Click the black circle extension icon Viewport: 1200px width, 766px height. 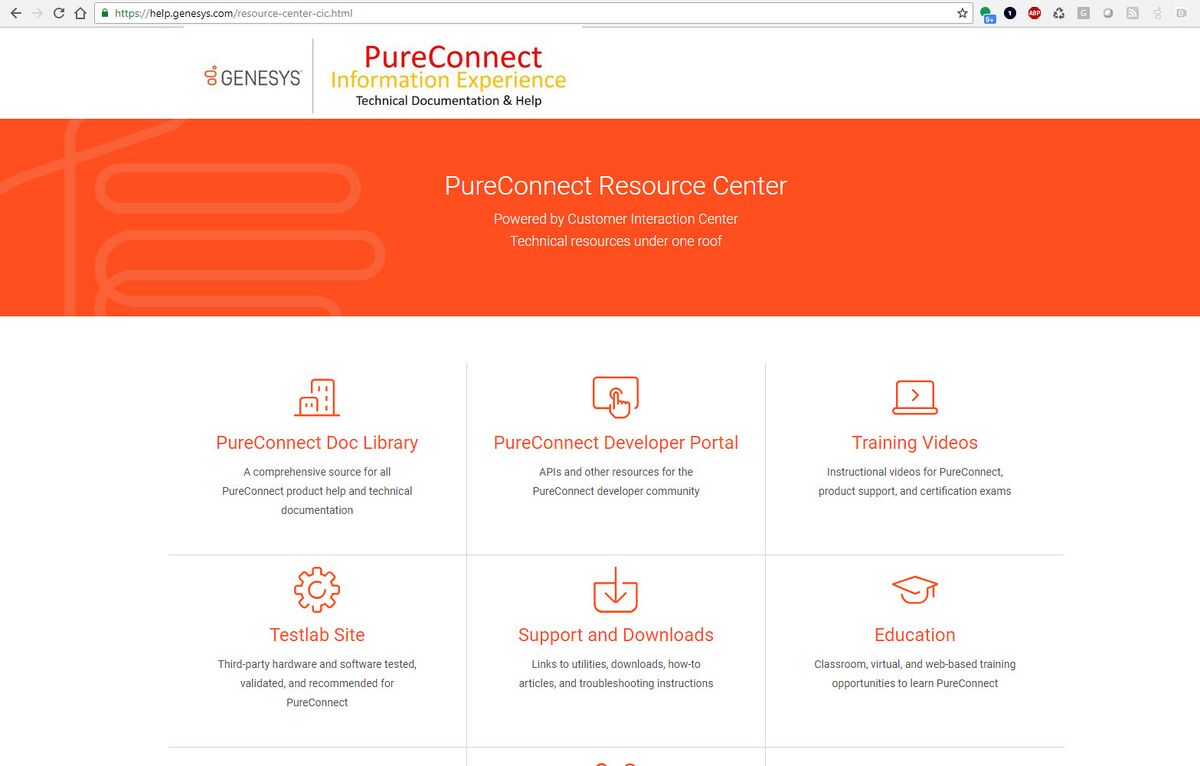tap(1010, 14)
